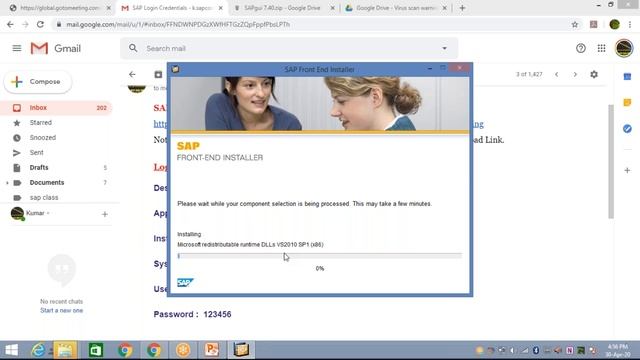
Task: Open the Google account avatar in Gmail
Action: coord(624,48)
